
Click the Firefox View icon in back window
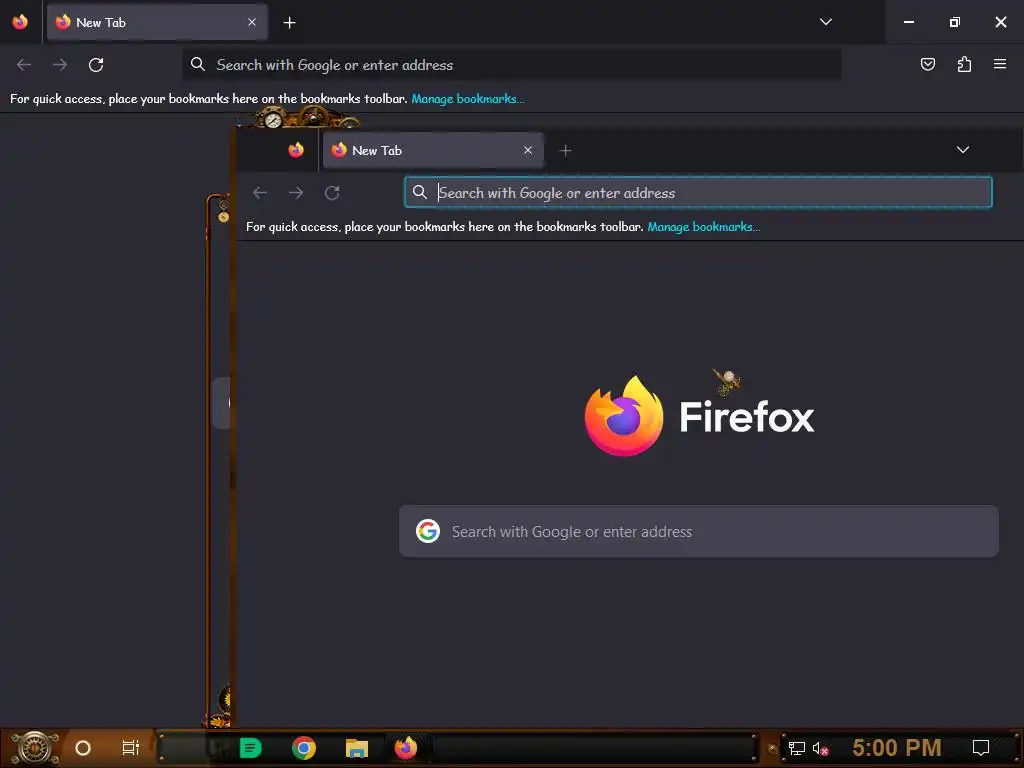[x=20, y=22]
